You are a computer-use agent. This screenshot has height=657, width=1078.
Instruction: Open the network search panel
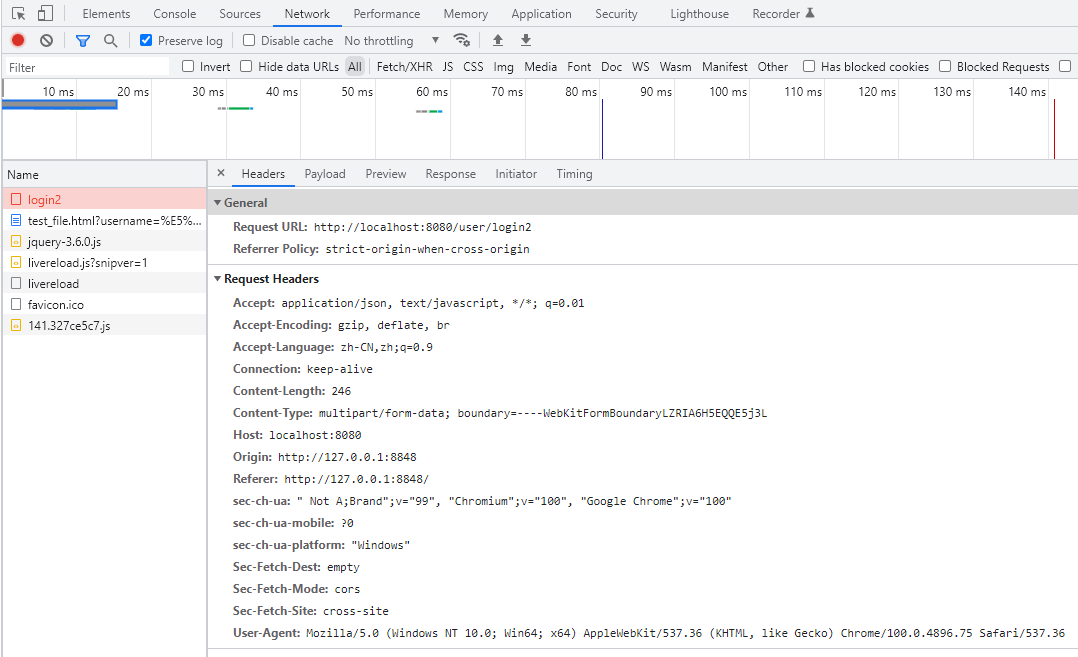tap(110, 40)
